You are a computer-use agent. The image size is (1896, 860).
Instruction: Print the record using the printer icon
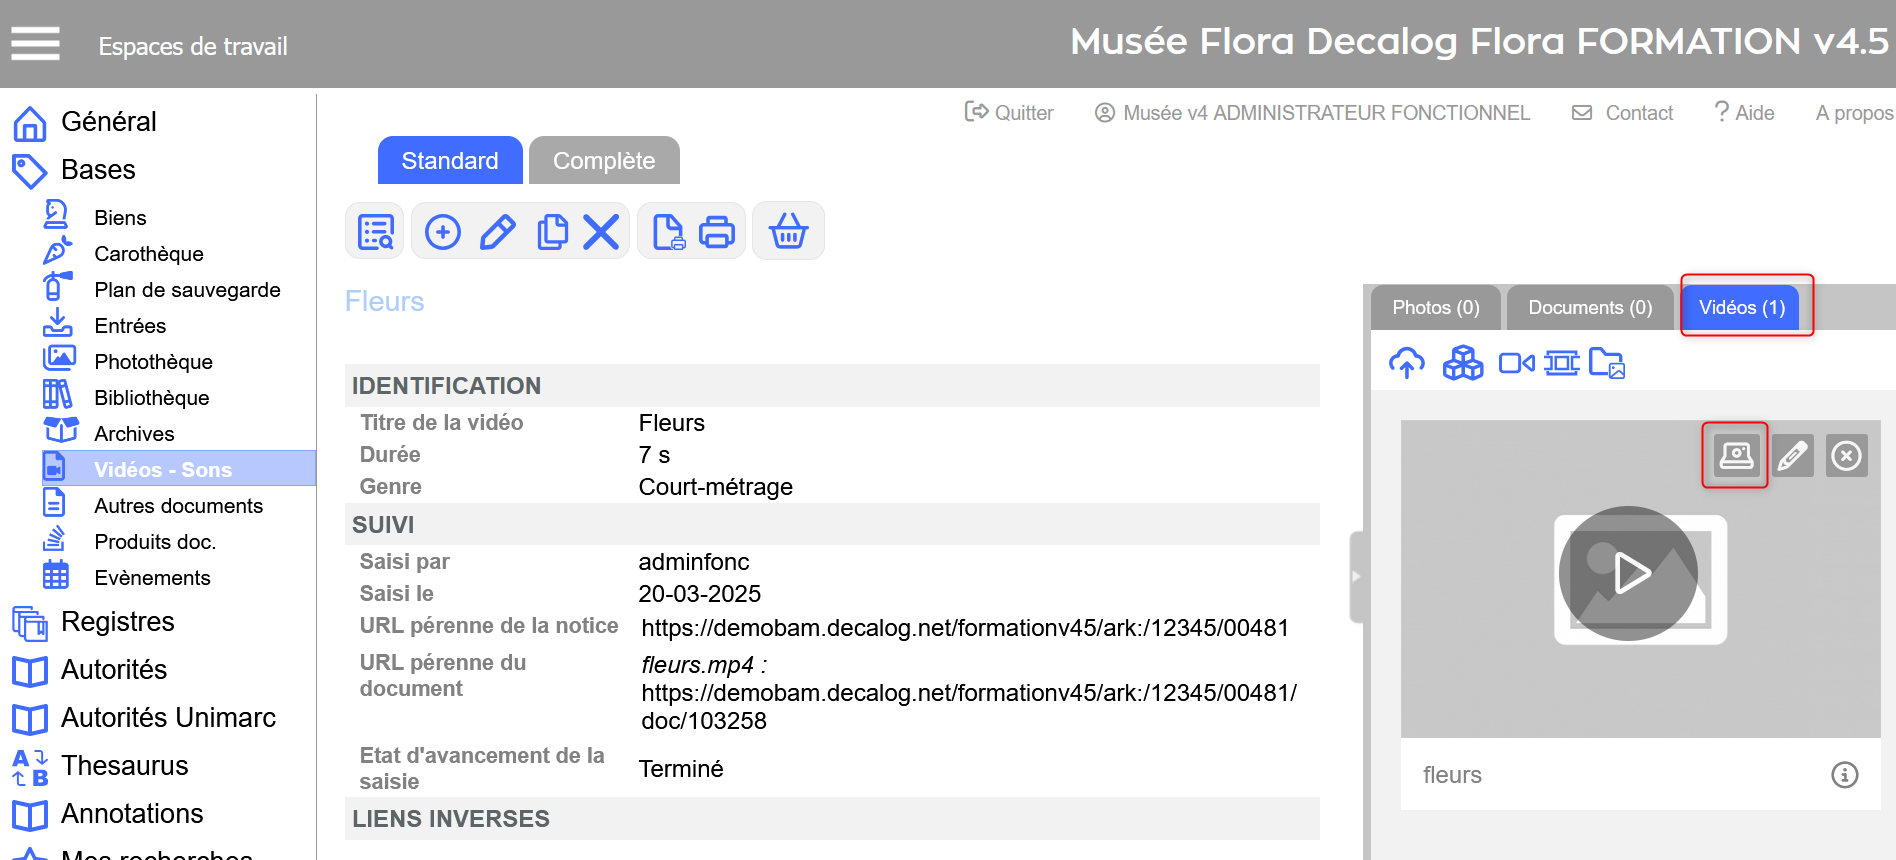click(x=717, y=232)
